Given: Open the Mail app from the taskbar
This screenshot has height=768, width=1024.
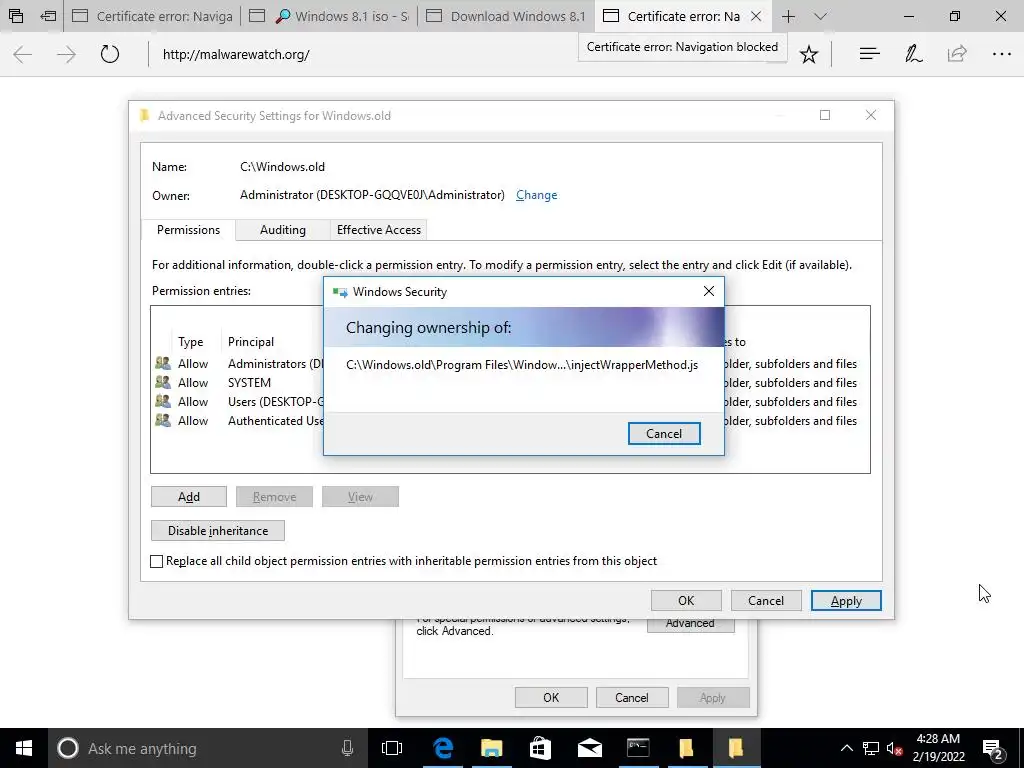Looking at the screenshot, I should coord(589,748).
